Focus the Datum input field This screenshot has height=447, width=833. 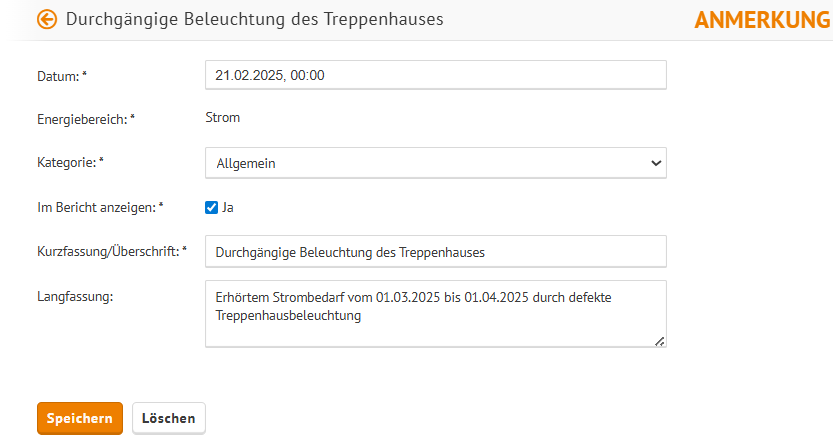tap(436, 75)
